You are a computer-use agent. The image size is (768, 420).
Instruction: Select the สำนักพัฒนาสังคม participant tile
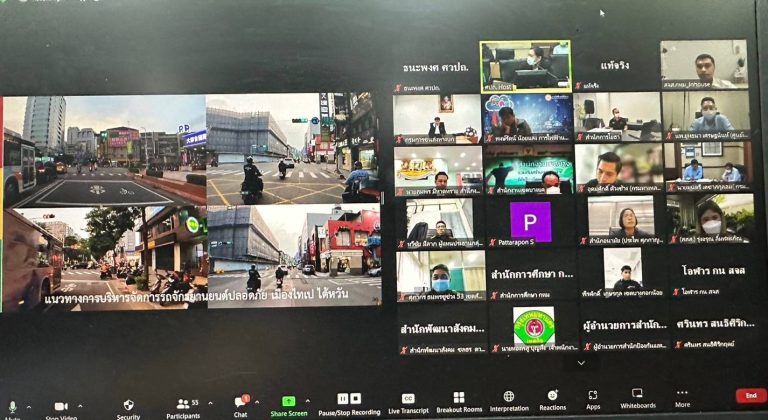click(442, 328)
